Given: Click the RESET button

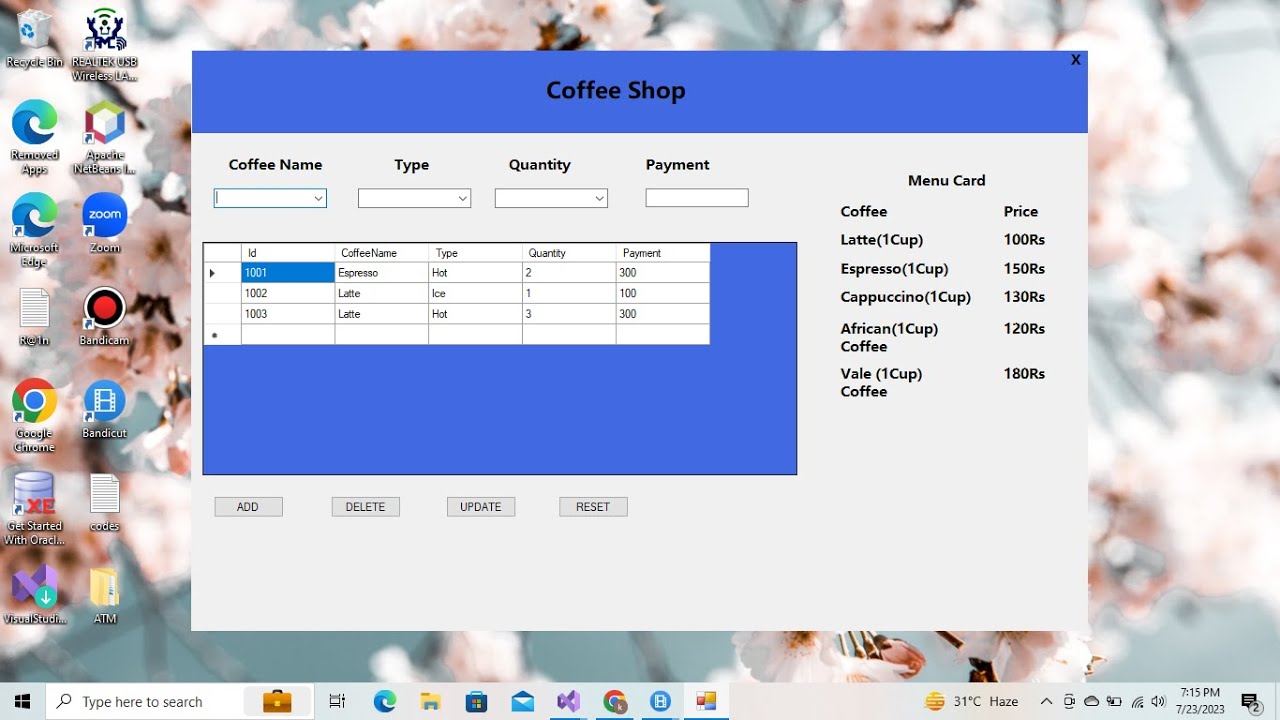Looking at the screenshot, I should [x=593, y=507].
